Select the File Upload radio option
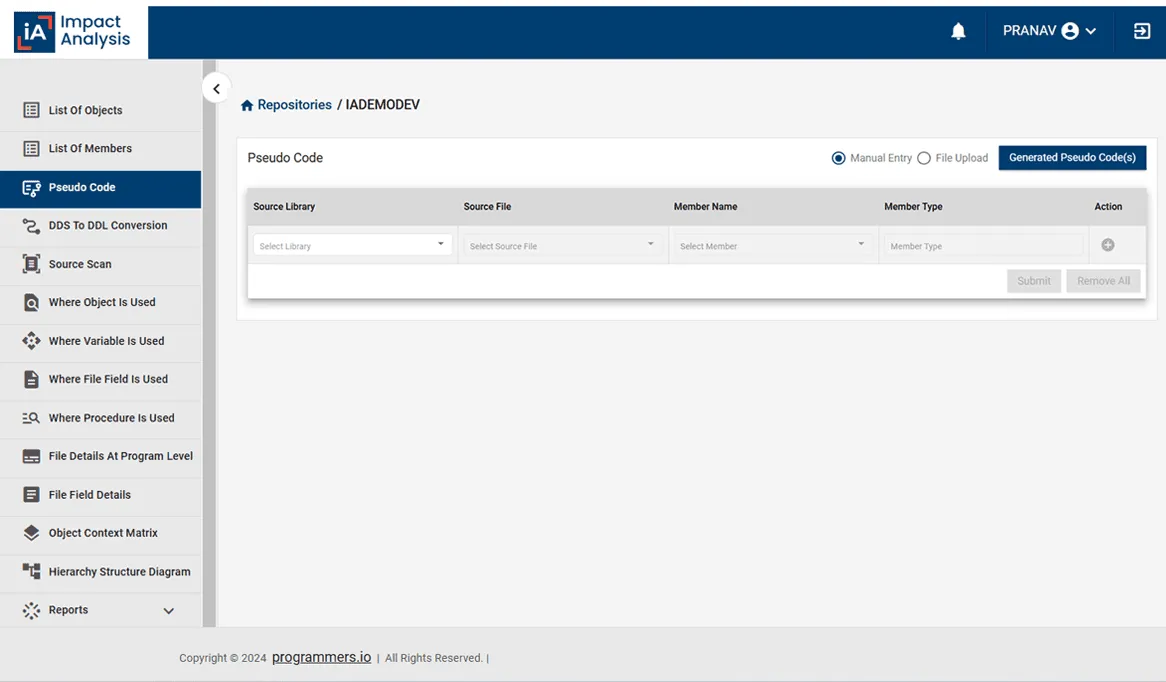The image size is (1166, 682). coord(924,158)
